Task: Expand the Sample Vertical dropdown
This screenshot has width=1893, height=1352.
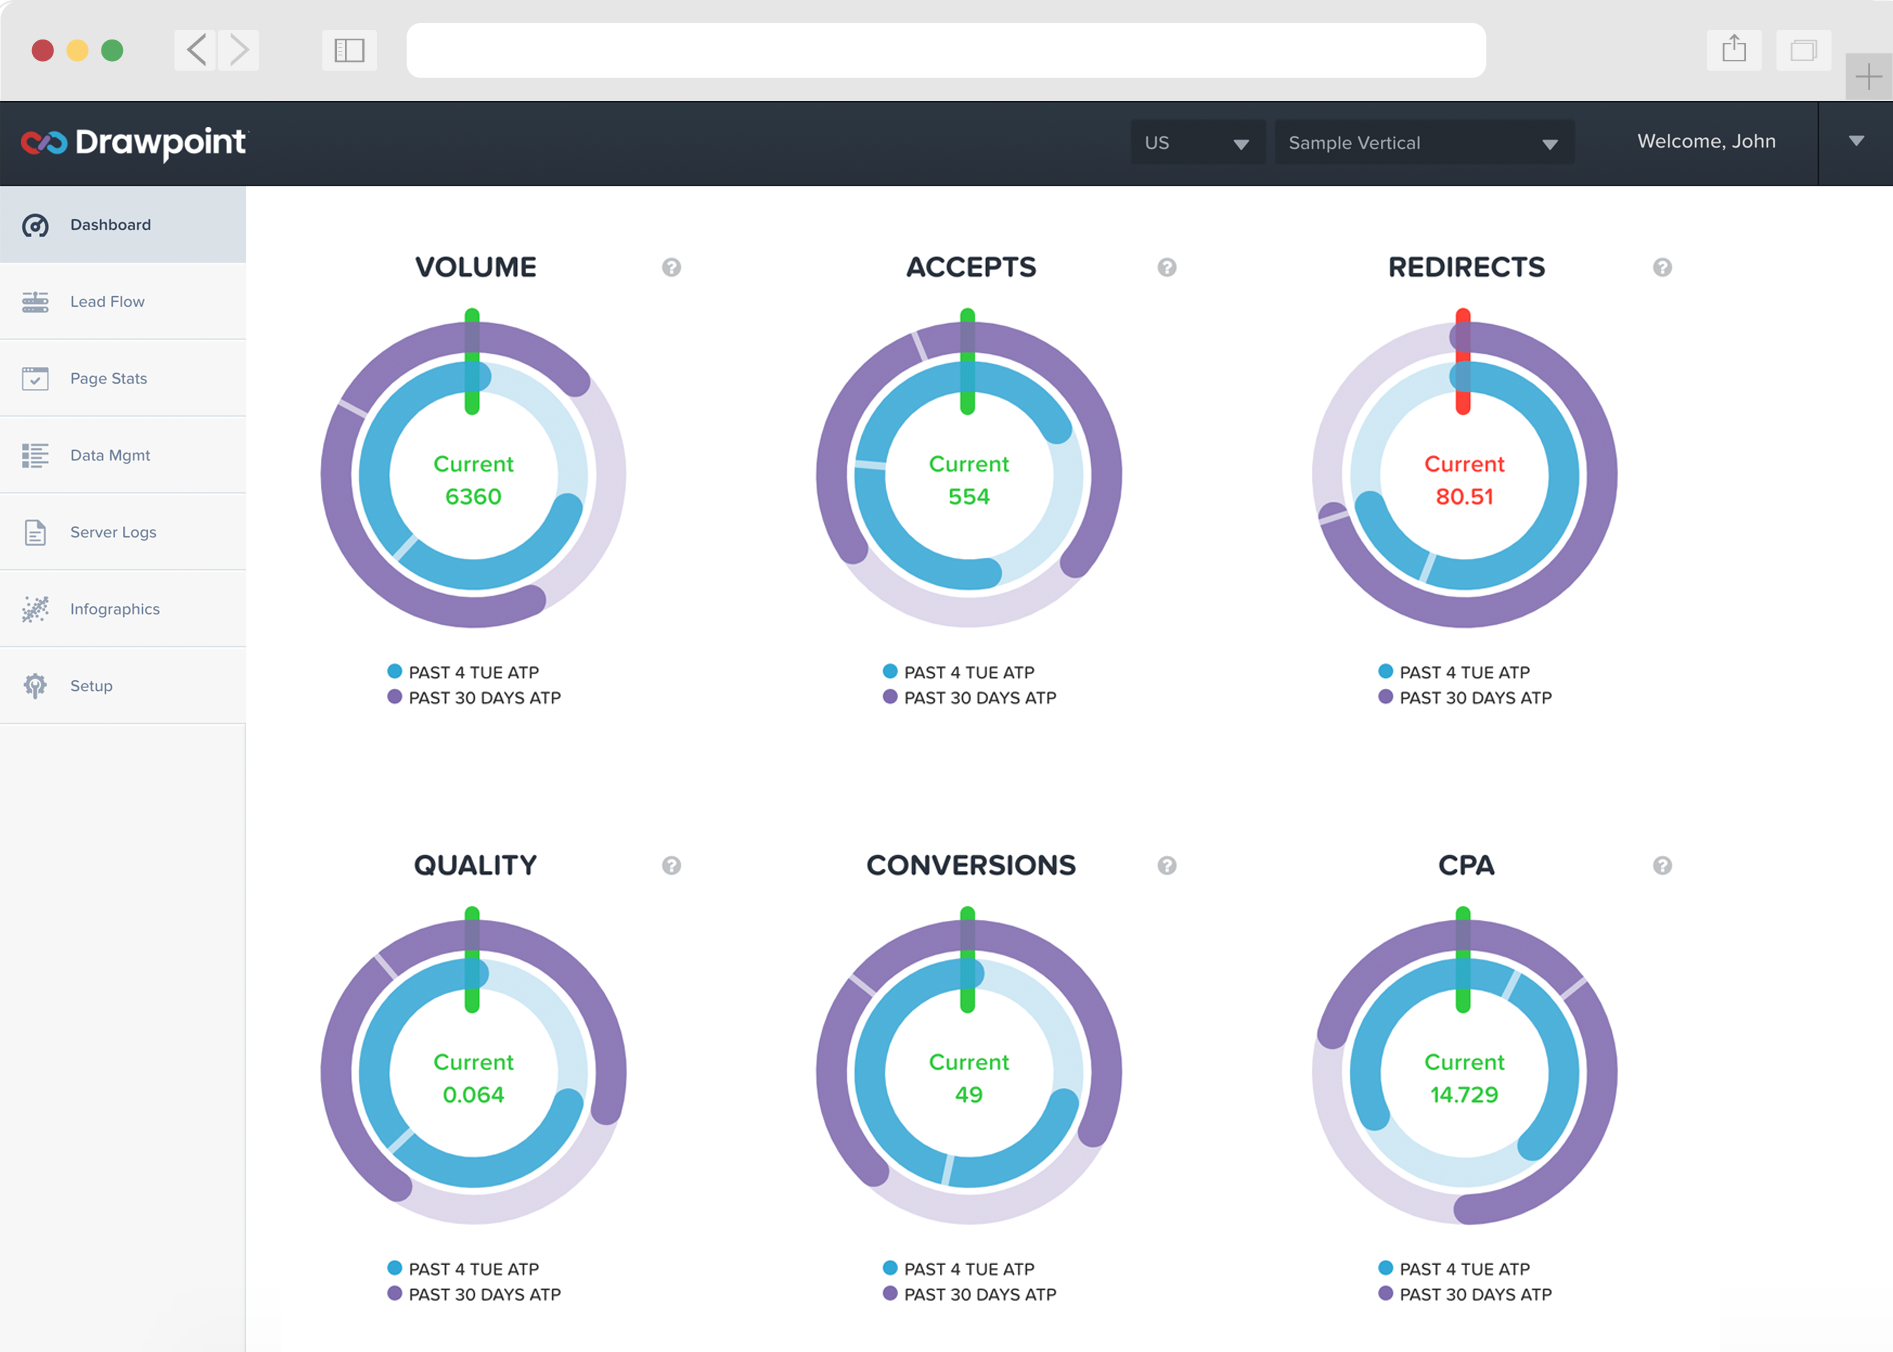Action: click(1422, 143)
